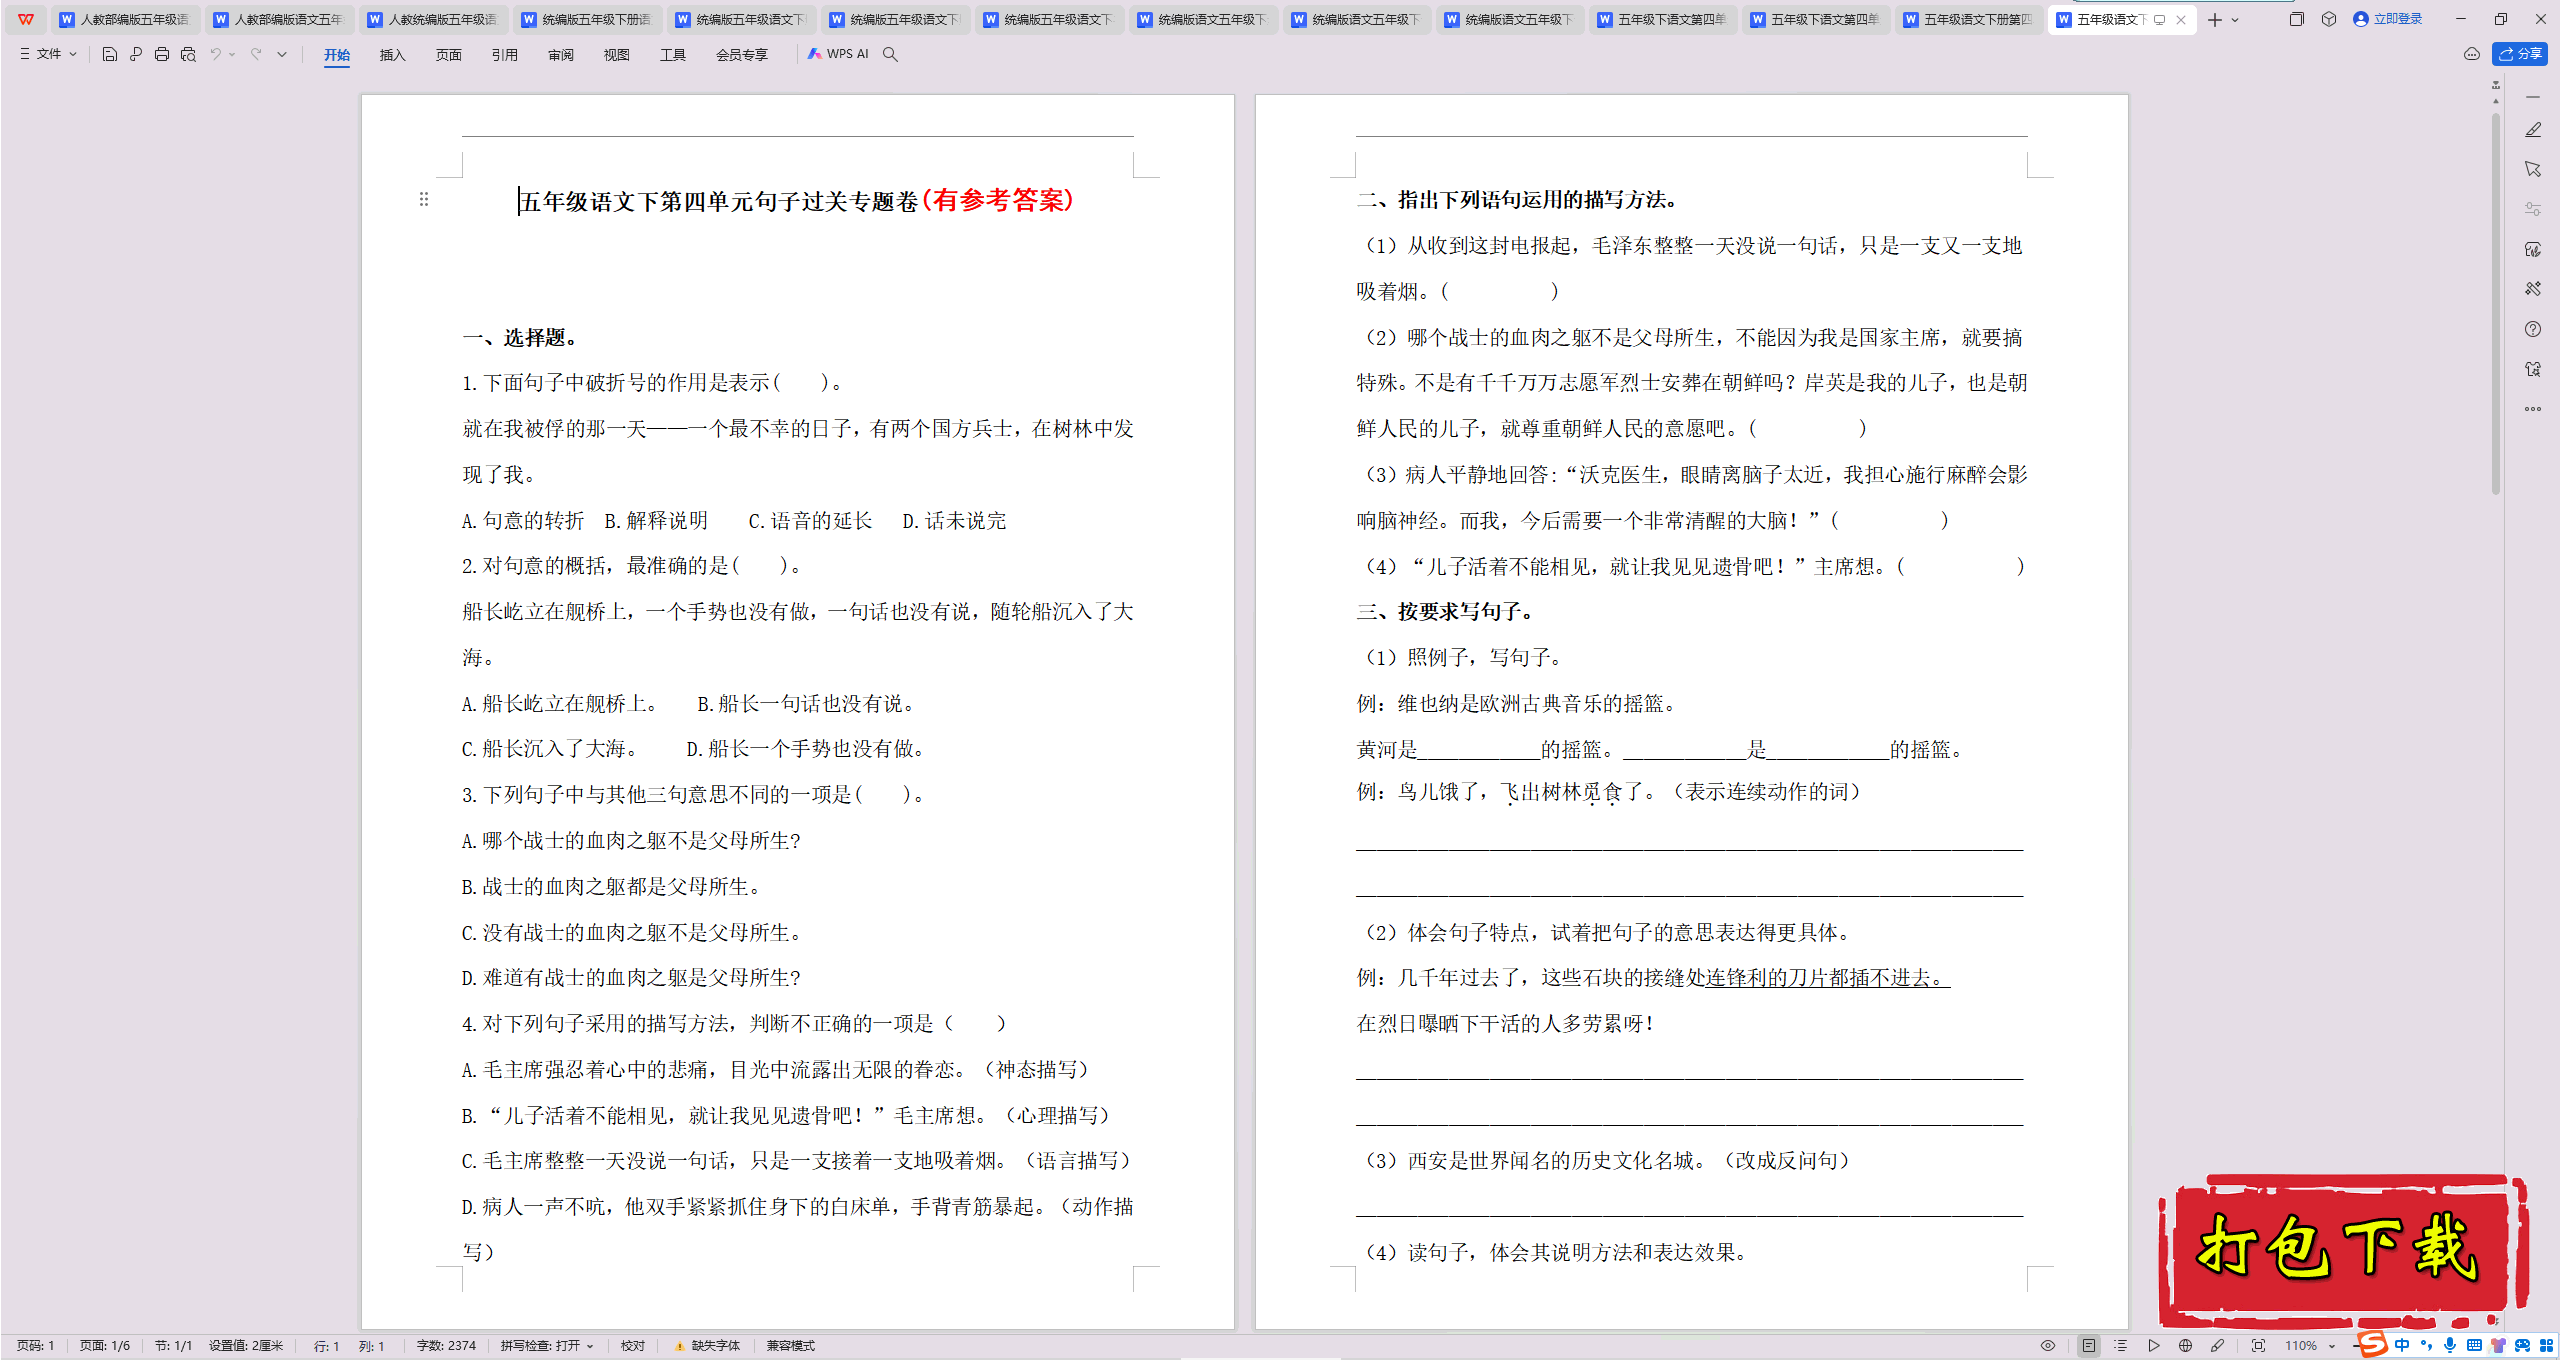Click the Save icon in quick toolbar
The image size is (2560, 1360).
pos(110,54)
